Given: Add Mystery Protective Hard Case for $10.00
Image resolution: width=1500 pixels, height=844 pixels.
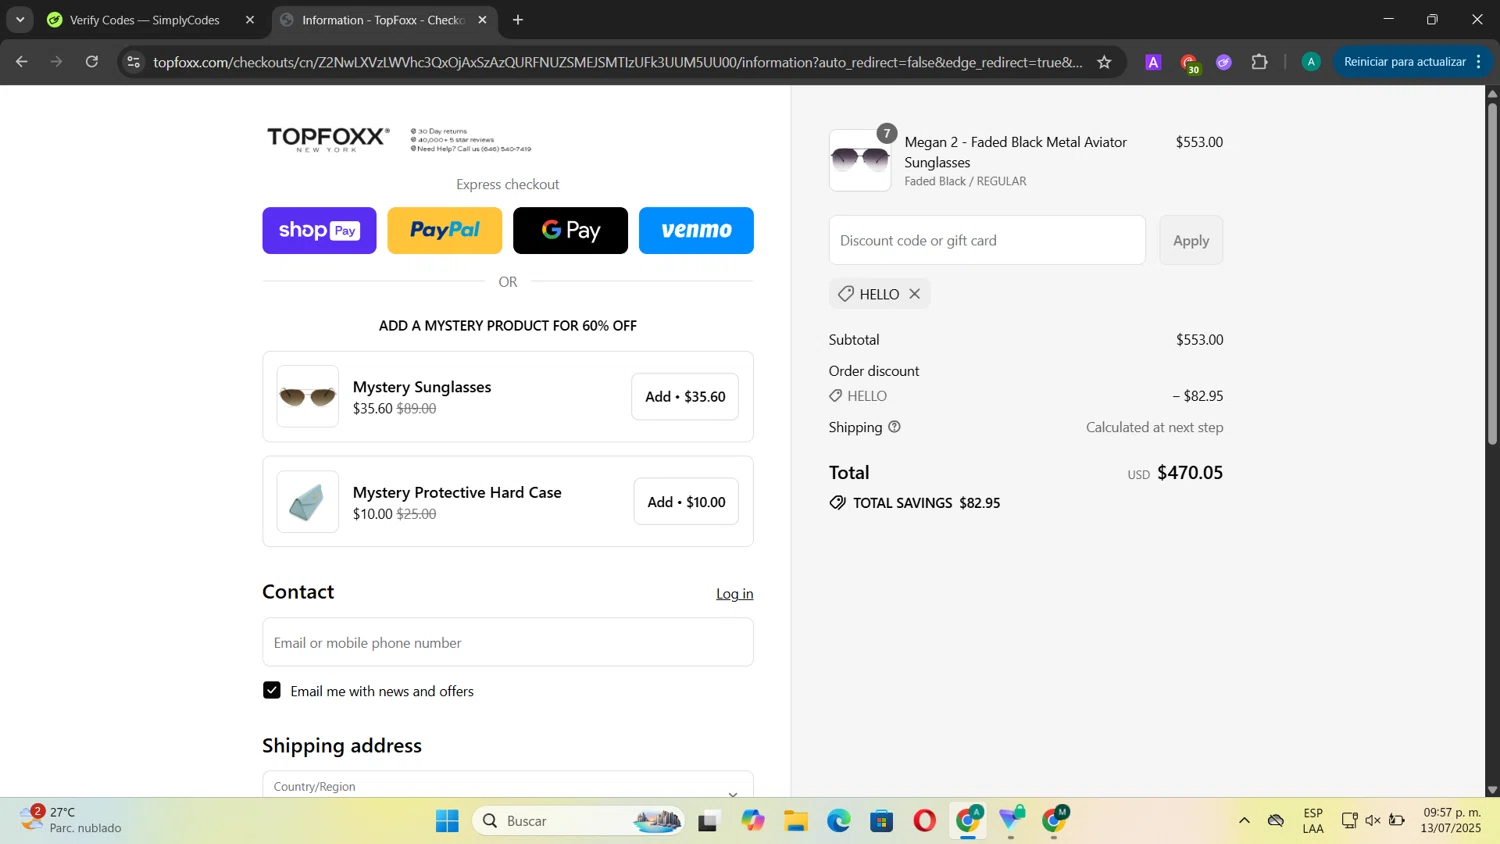Looking at the screenshot, I should (x=686, y=502).
